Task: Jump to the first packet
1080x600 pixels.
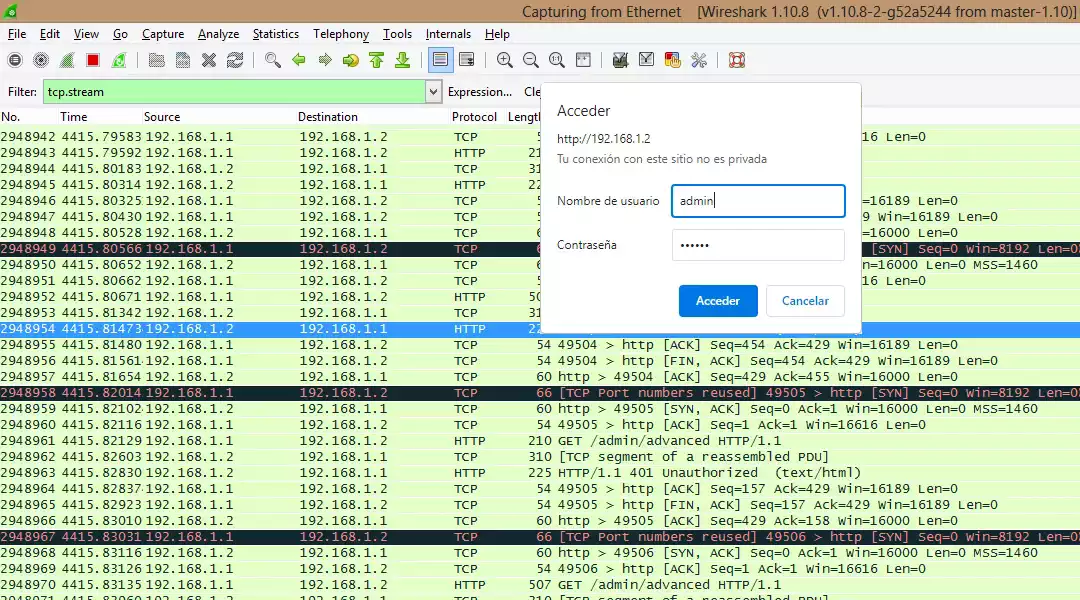Action: click(377, 61)
